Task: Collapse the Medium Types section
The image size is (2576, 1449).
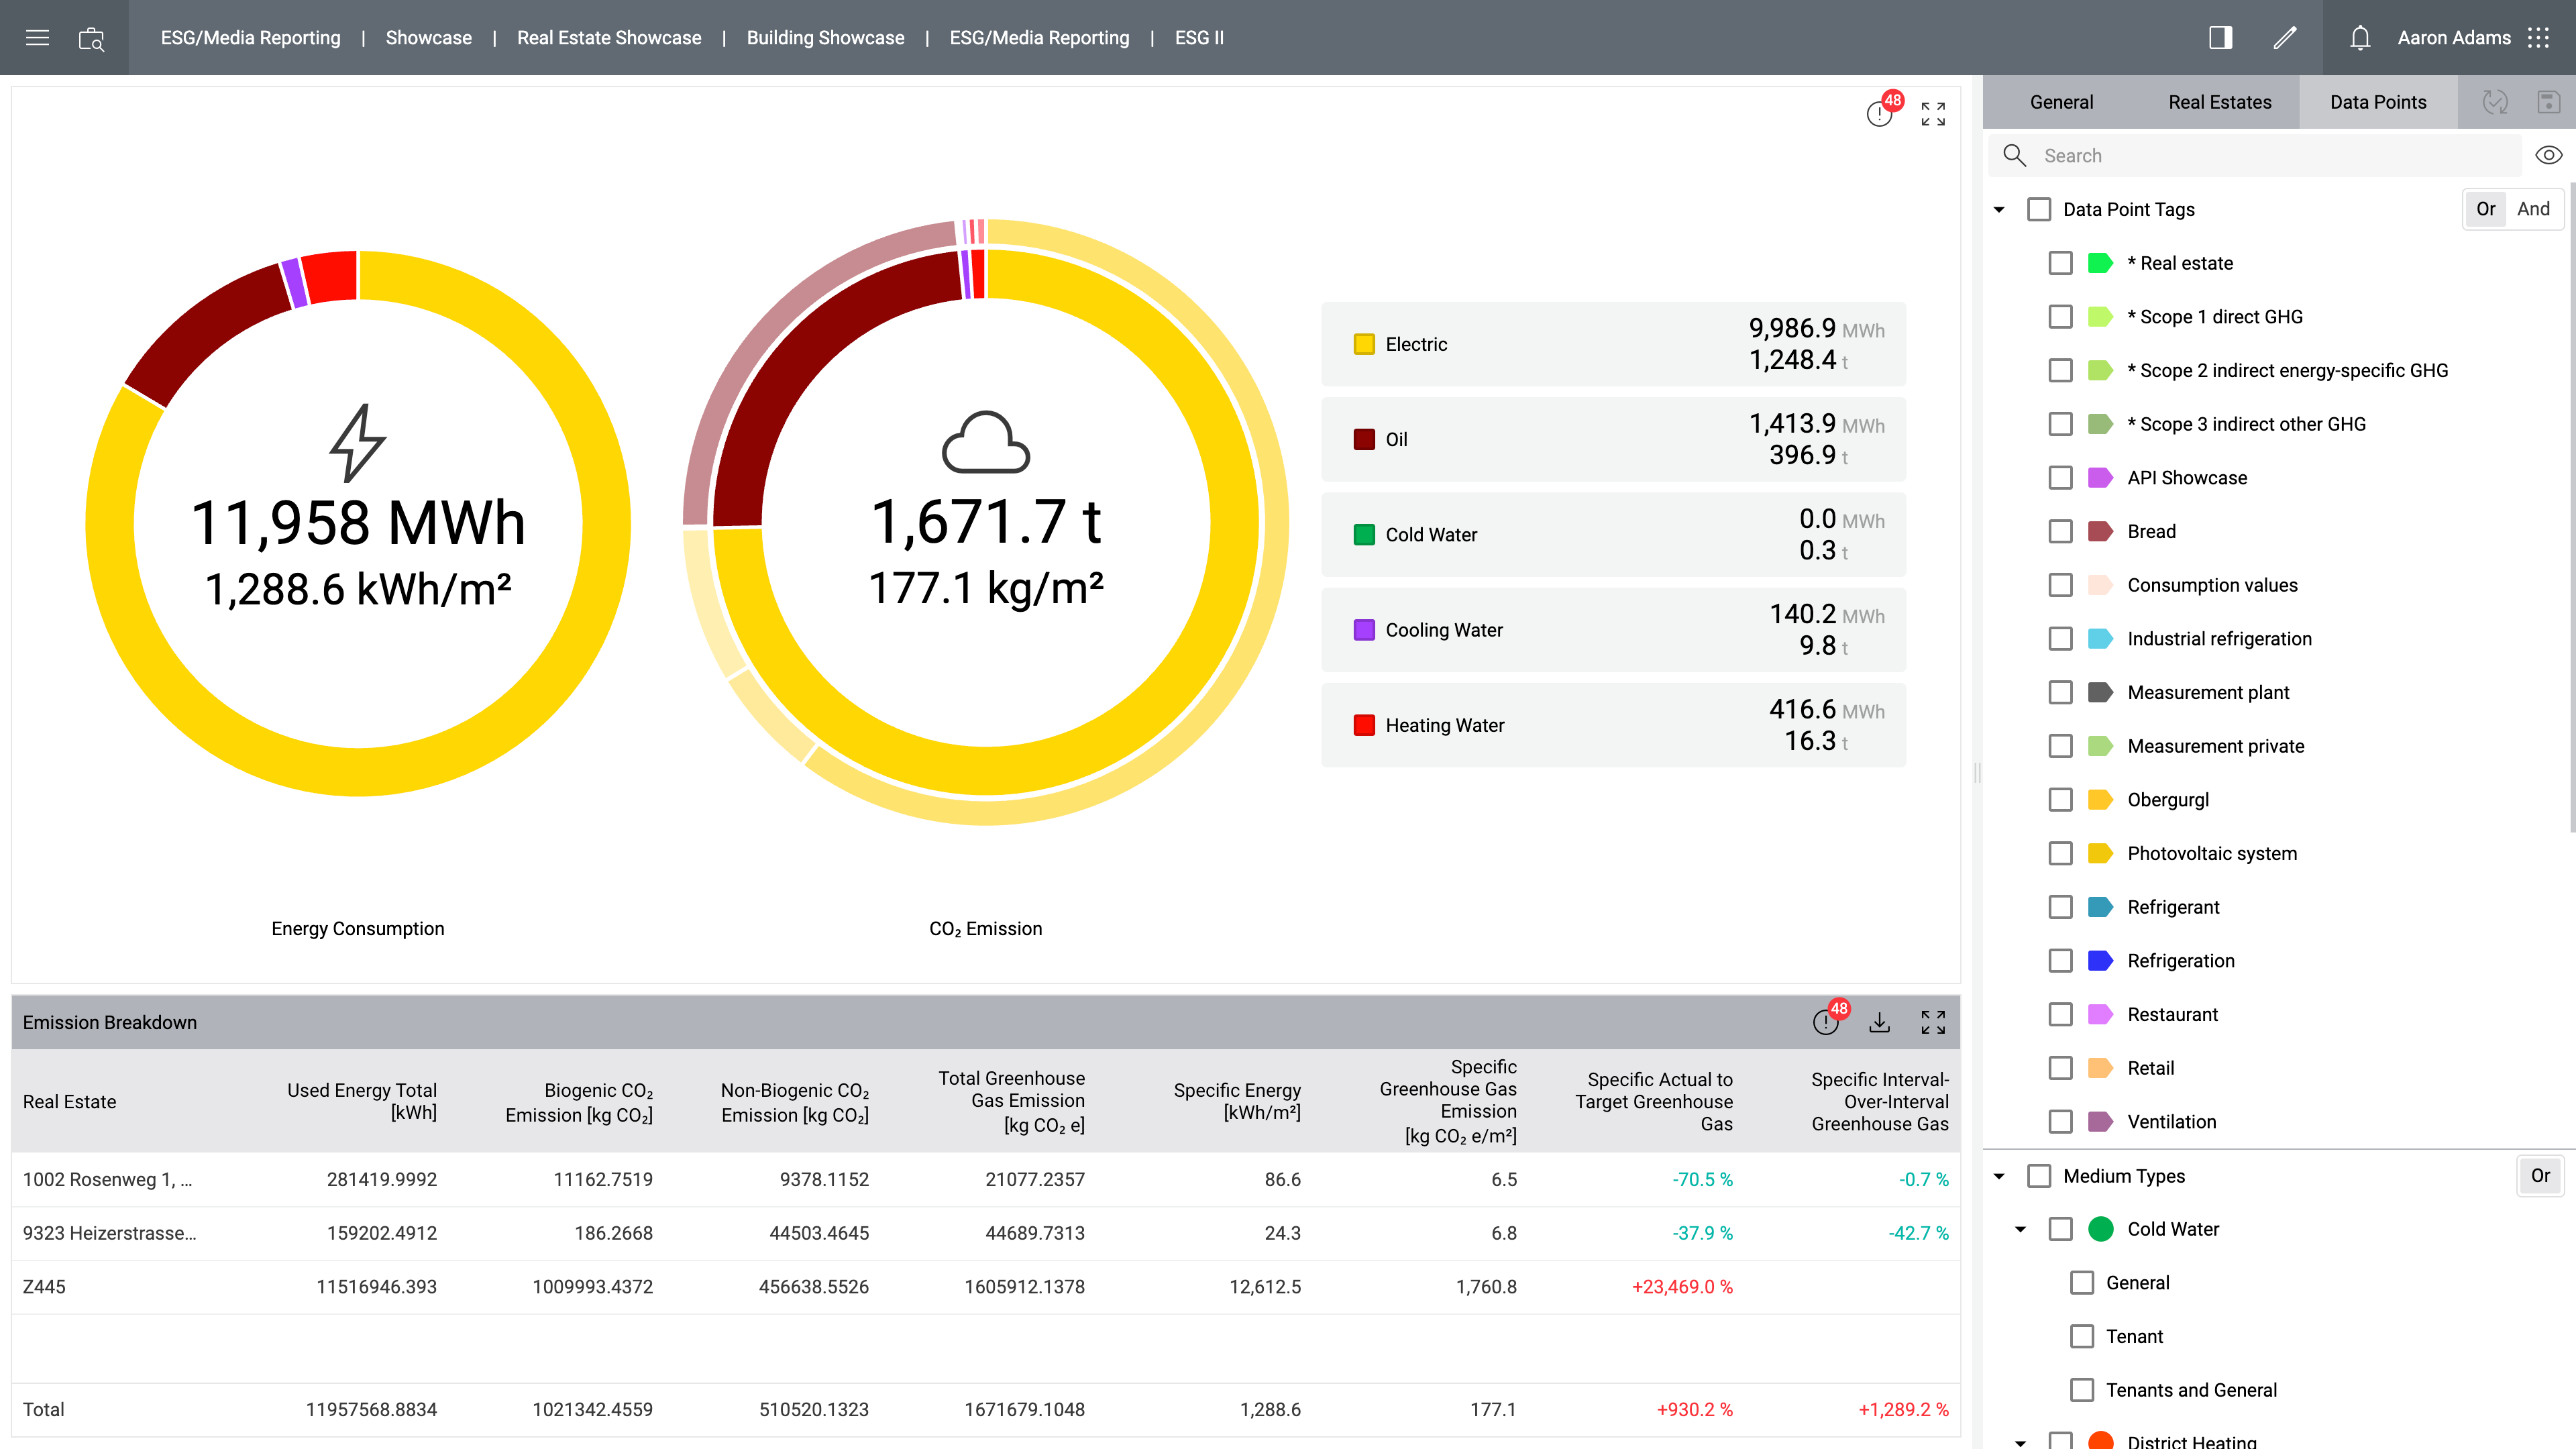Action: (x=1999, y=1176)
